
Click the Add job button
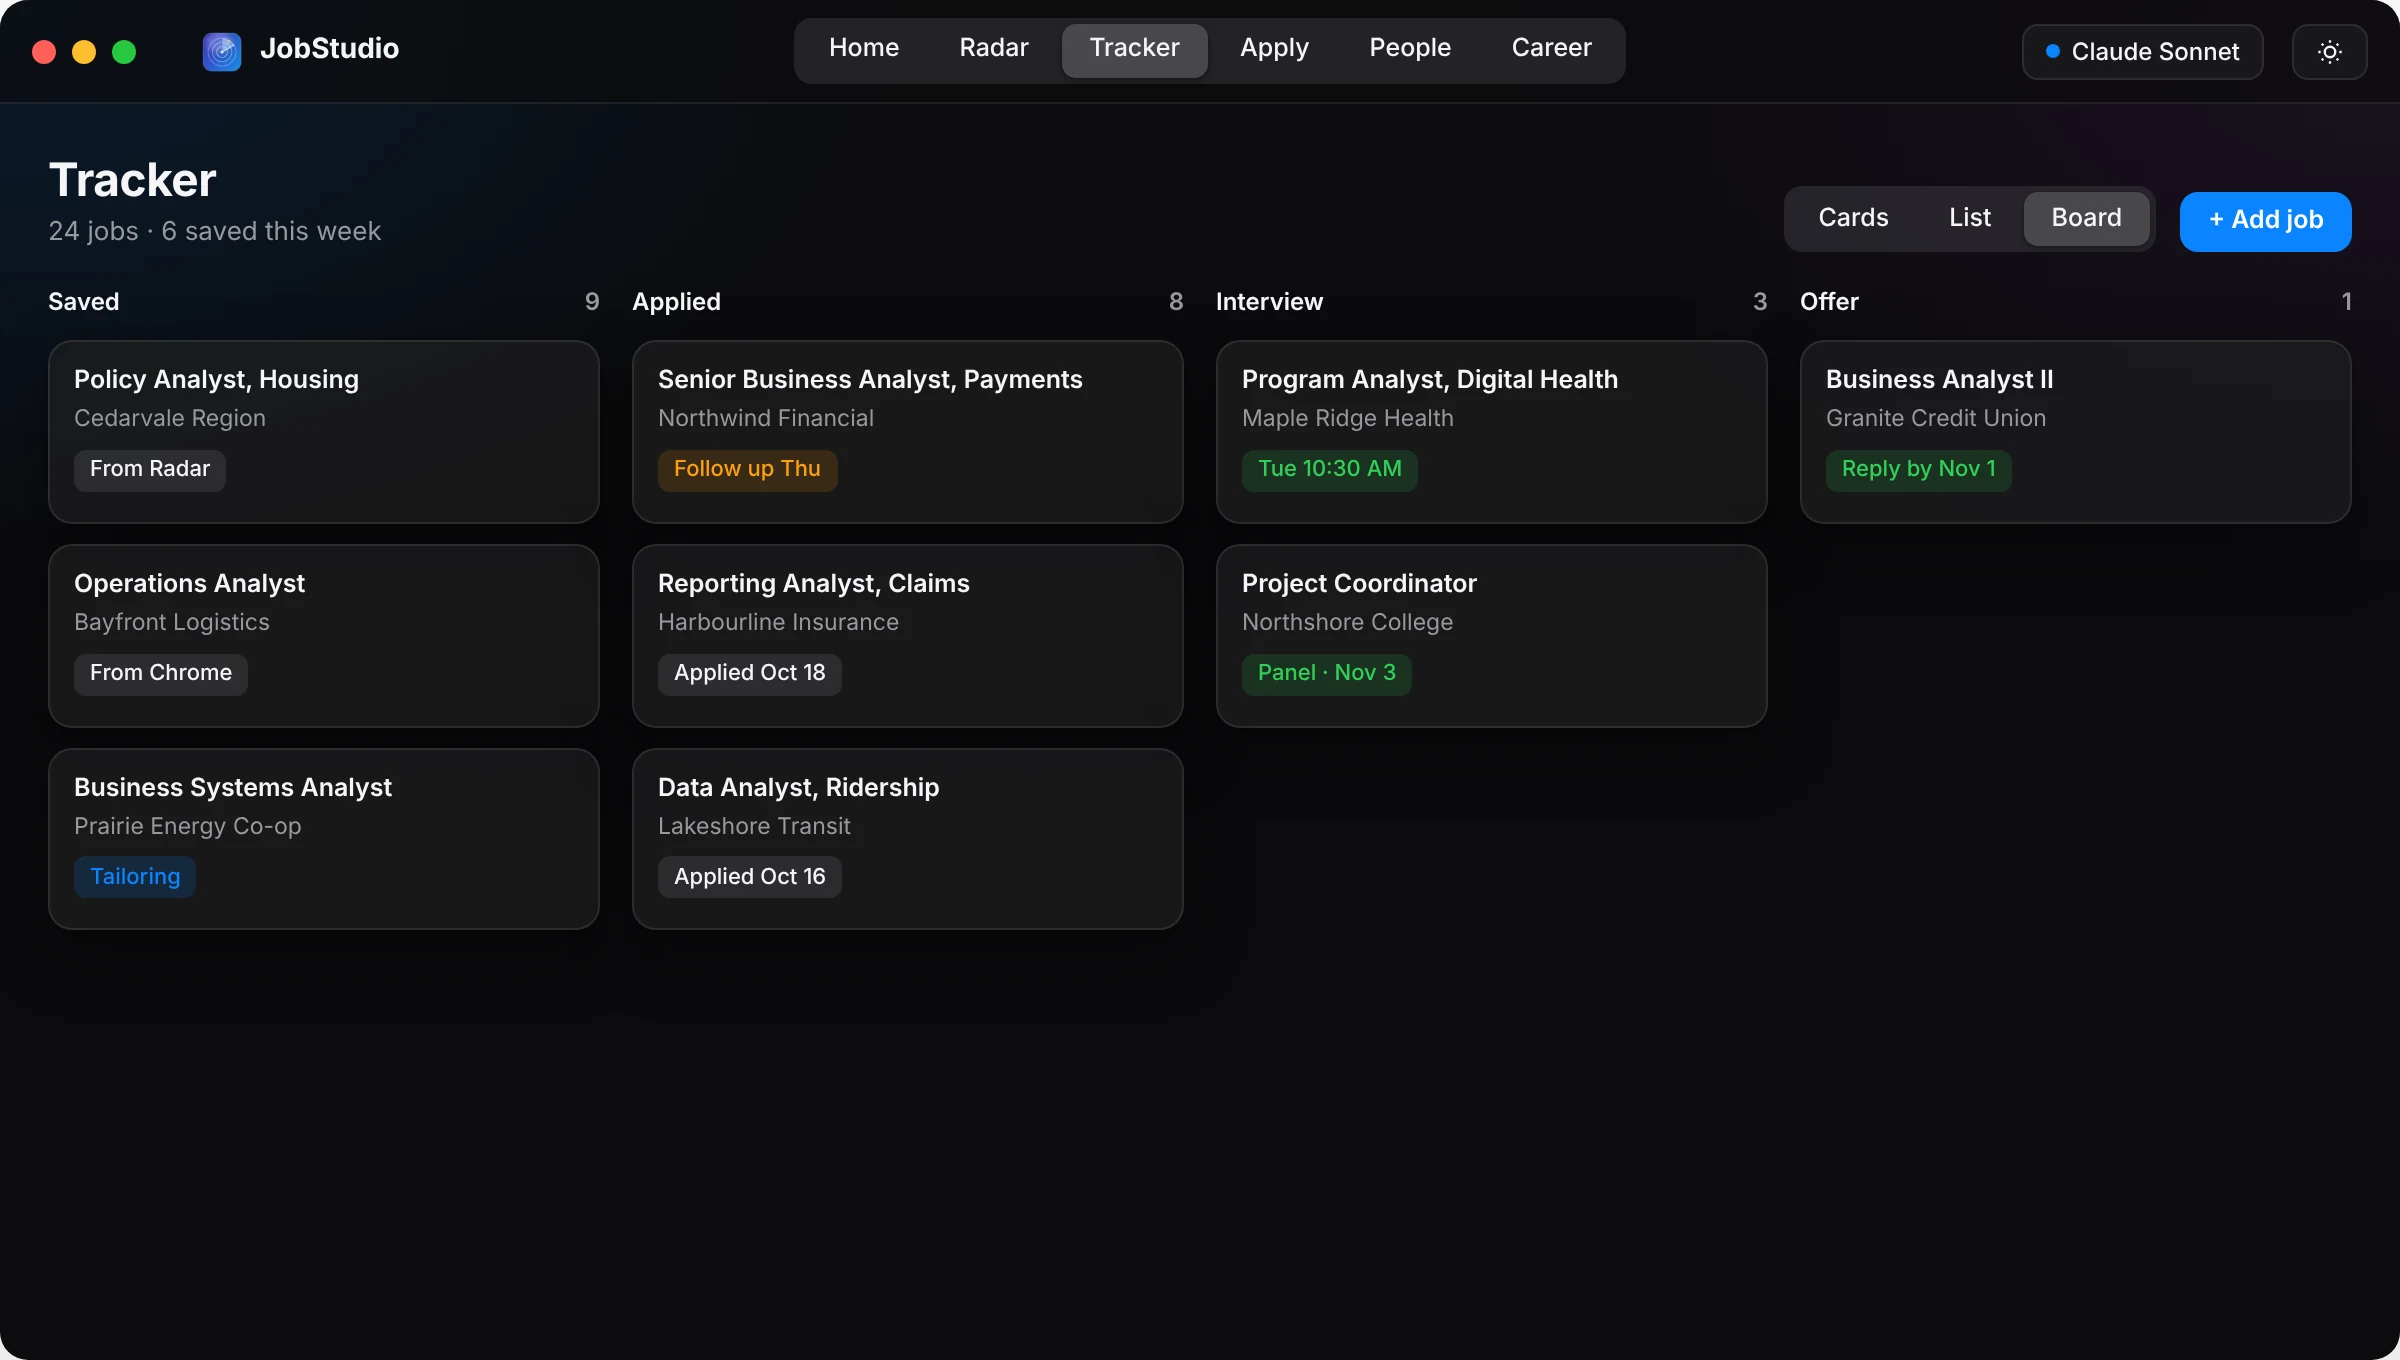(x=2265, y=221)
